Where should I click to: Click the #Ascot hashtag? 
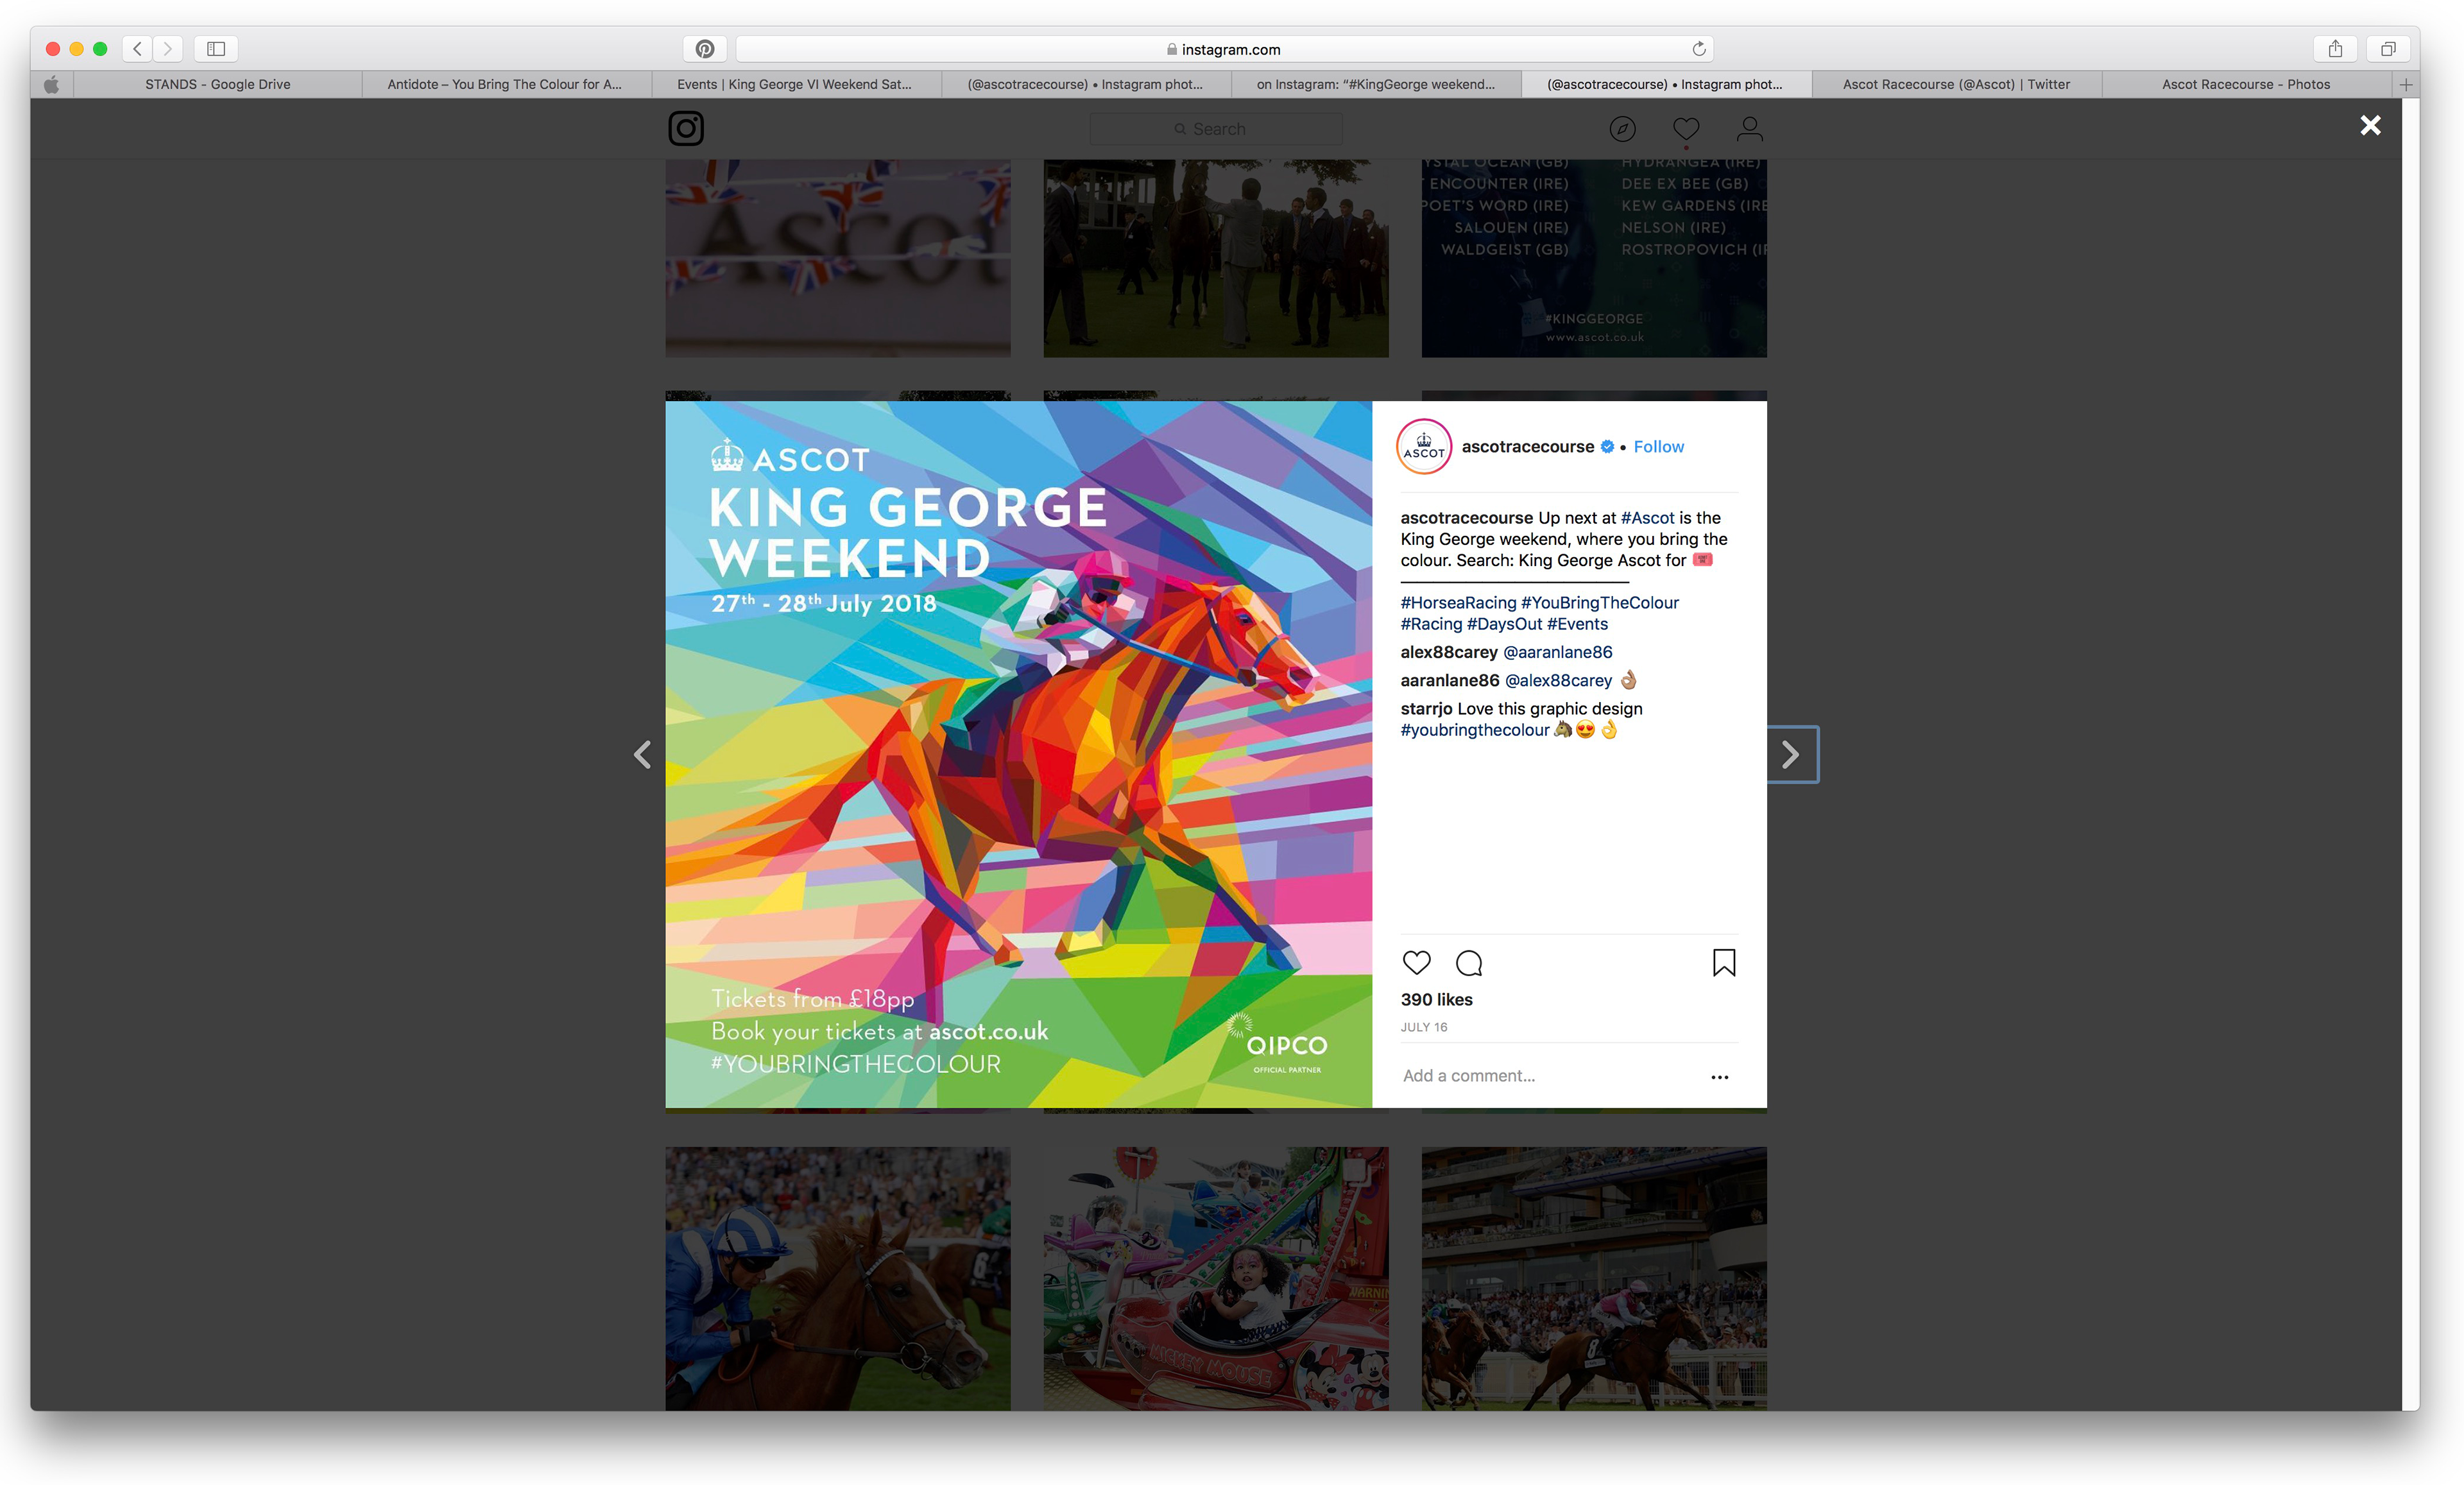pos(1647,518)
